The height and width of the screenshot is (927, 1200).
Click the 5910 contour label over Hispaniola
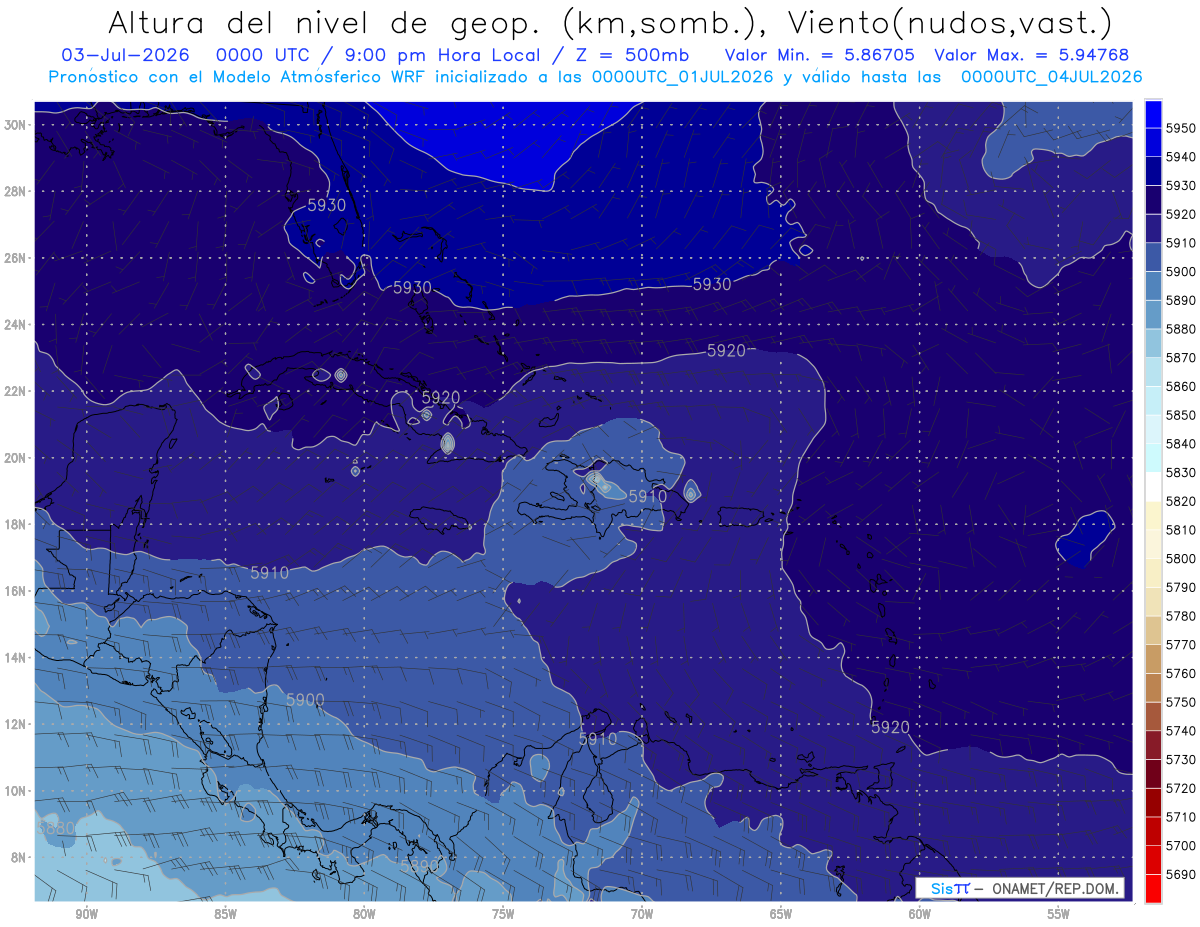[647, 496]
